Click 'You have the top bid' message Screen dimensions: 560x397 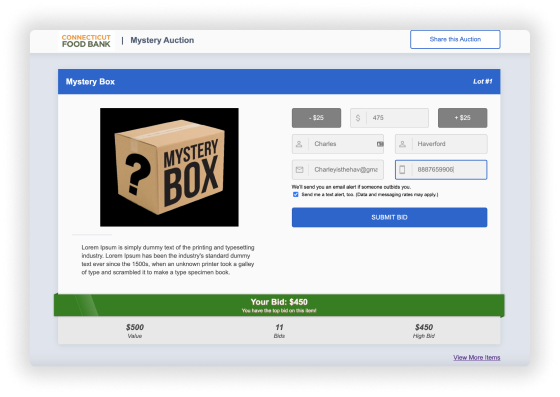pyautogui.click(x=279, y=311)
